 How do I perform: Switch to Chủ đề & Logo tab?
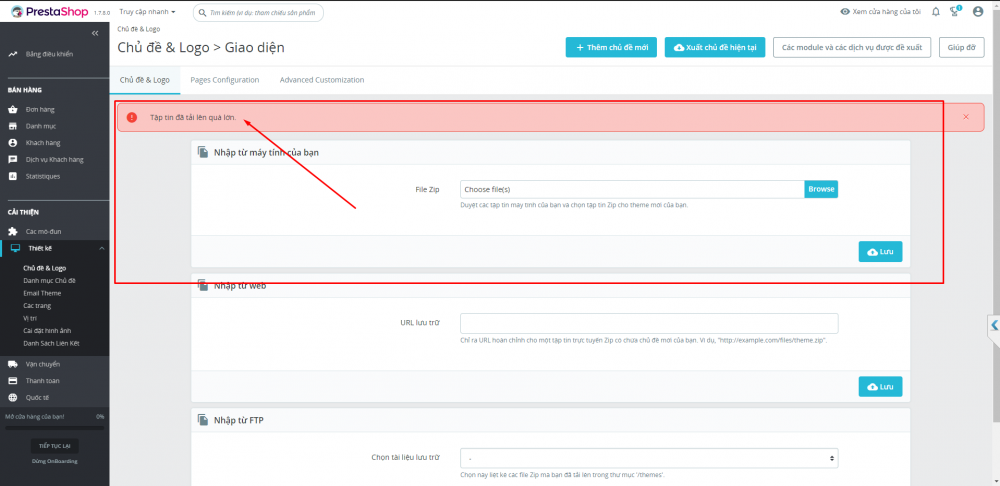click(x=144, y=80)
